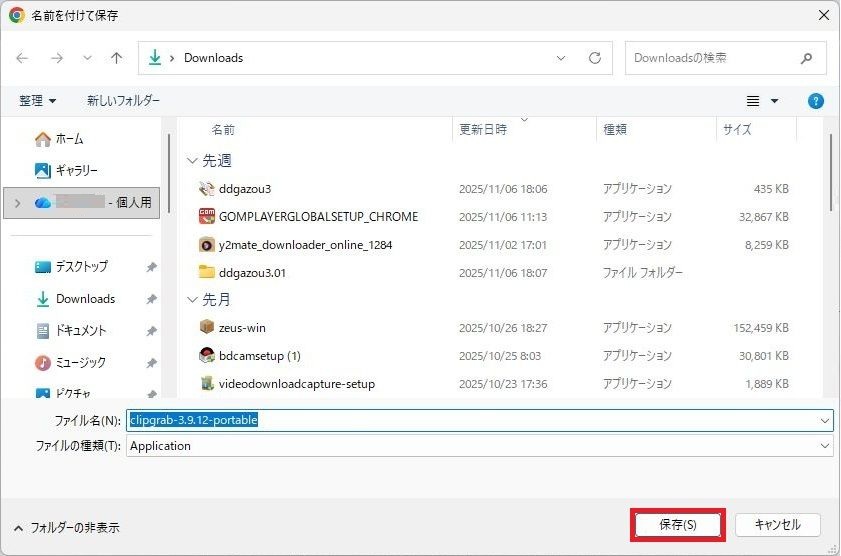The height and width of the screenshot is (556, 841).
Task: Collapse the 先月 group
Action: 192,300
